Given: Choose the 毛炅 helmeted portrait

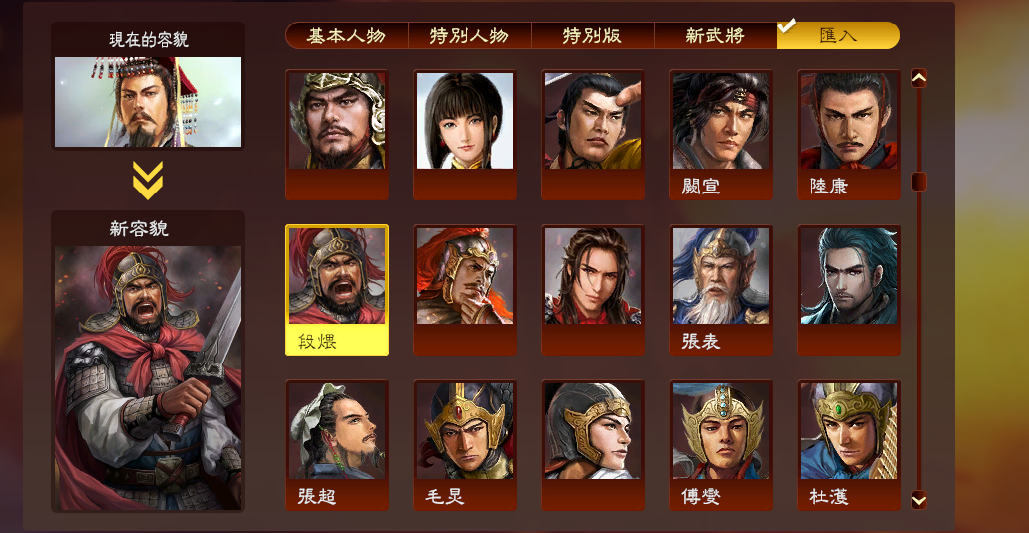Looking at the screenshot, I should (x=465, y=445).
